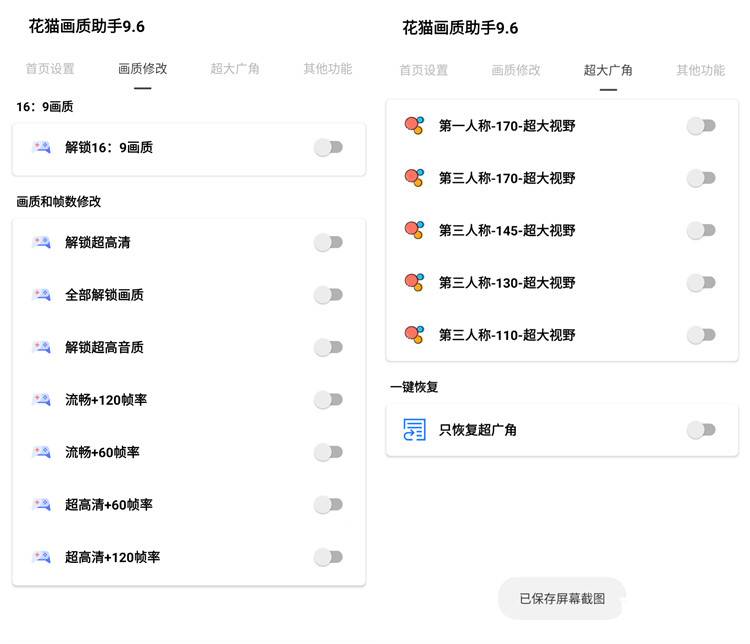Click the restore icon beside 只恢复超广角
750x644 pixels.
tap(414, 429)
